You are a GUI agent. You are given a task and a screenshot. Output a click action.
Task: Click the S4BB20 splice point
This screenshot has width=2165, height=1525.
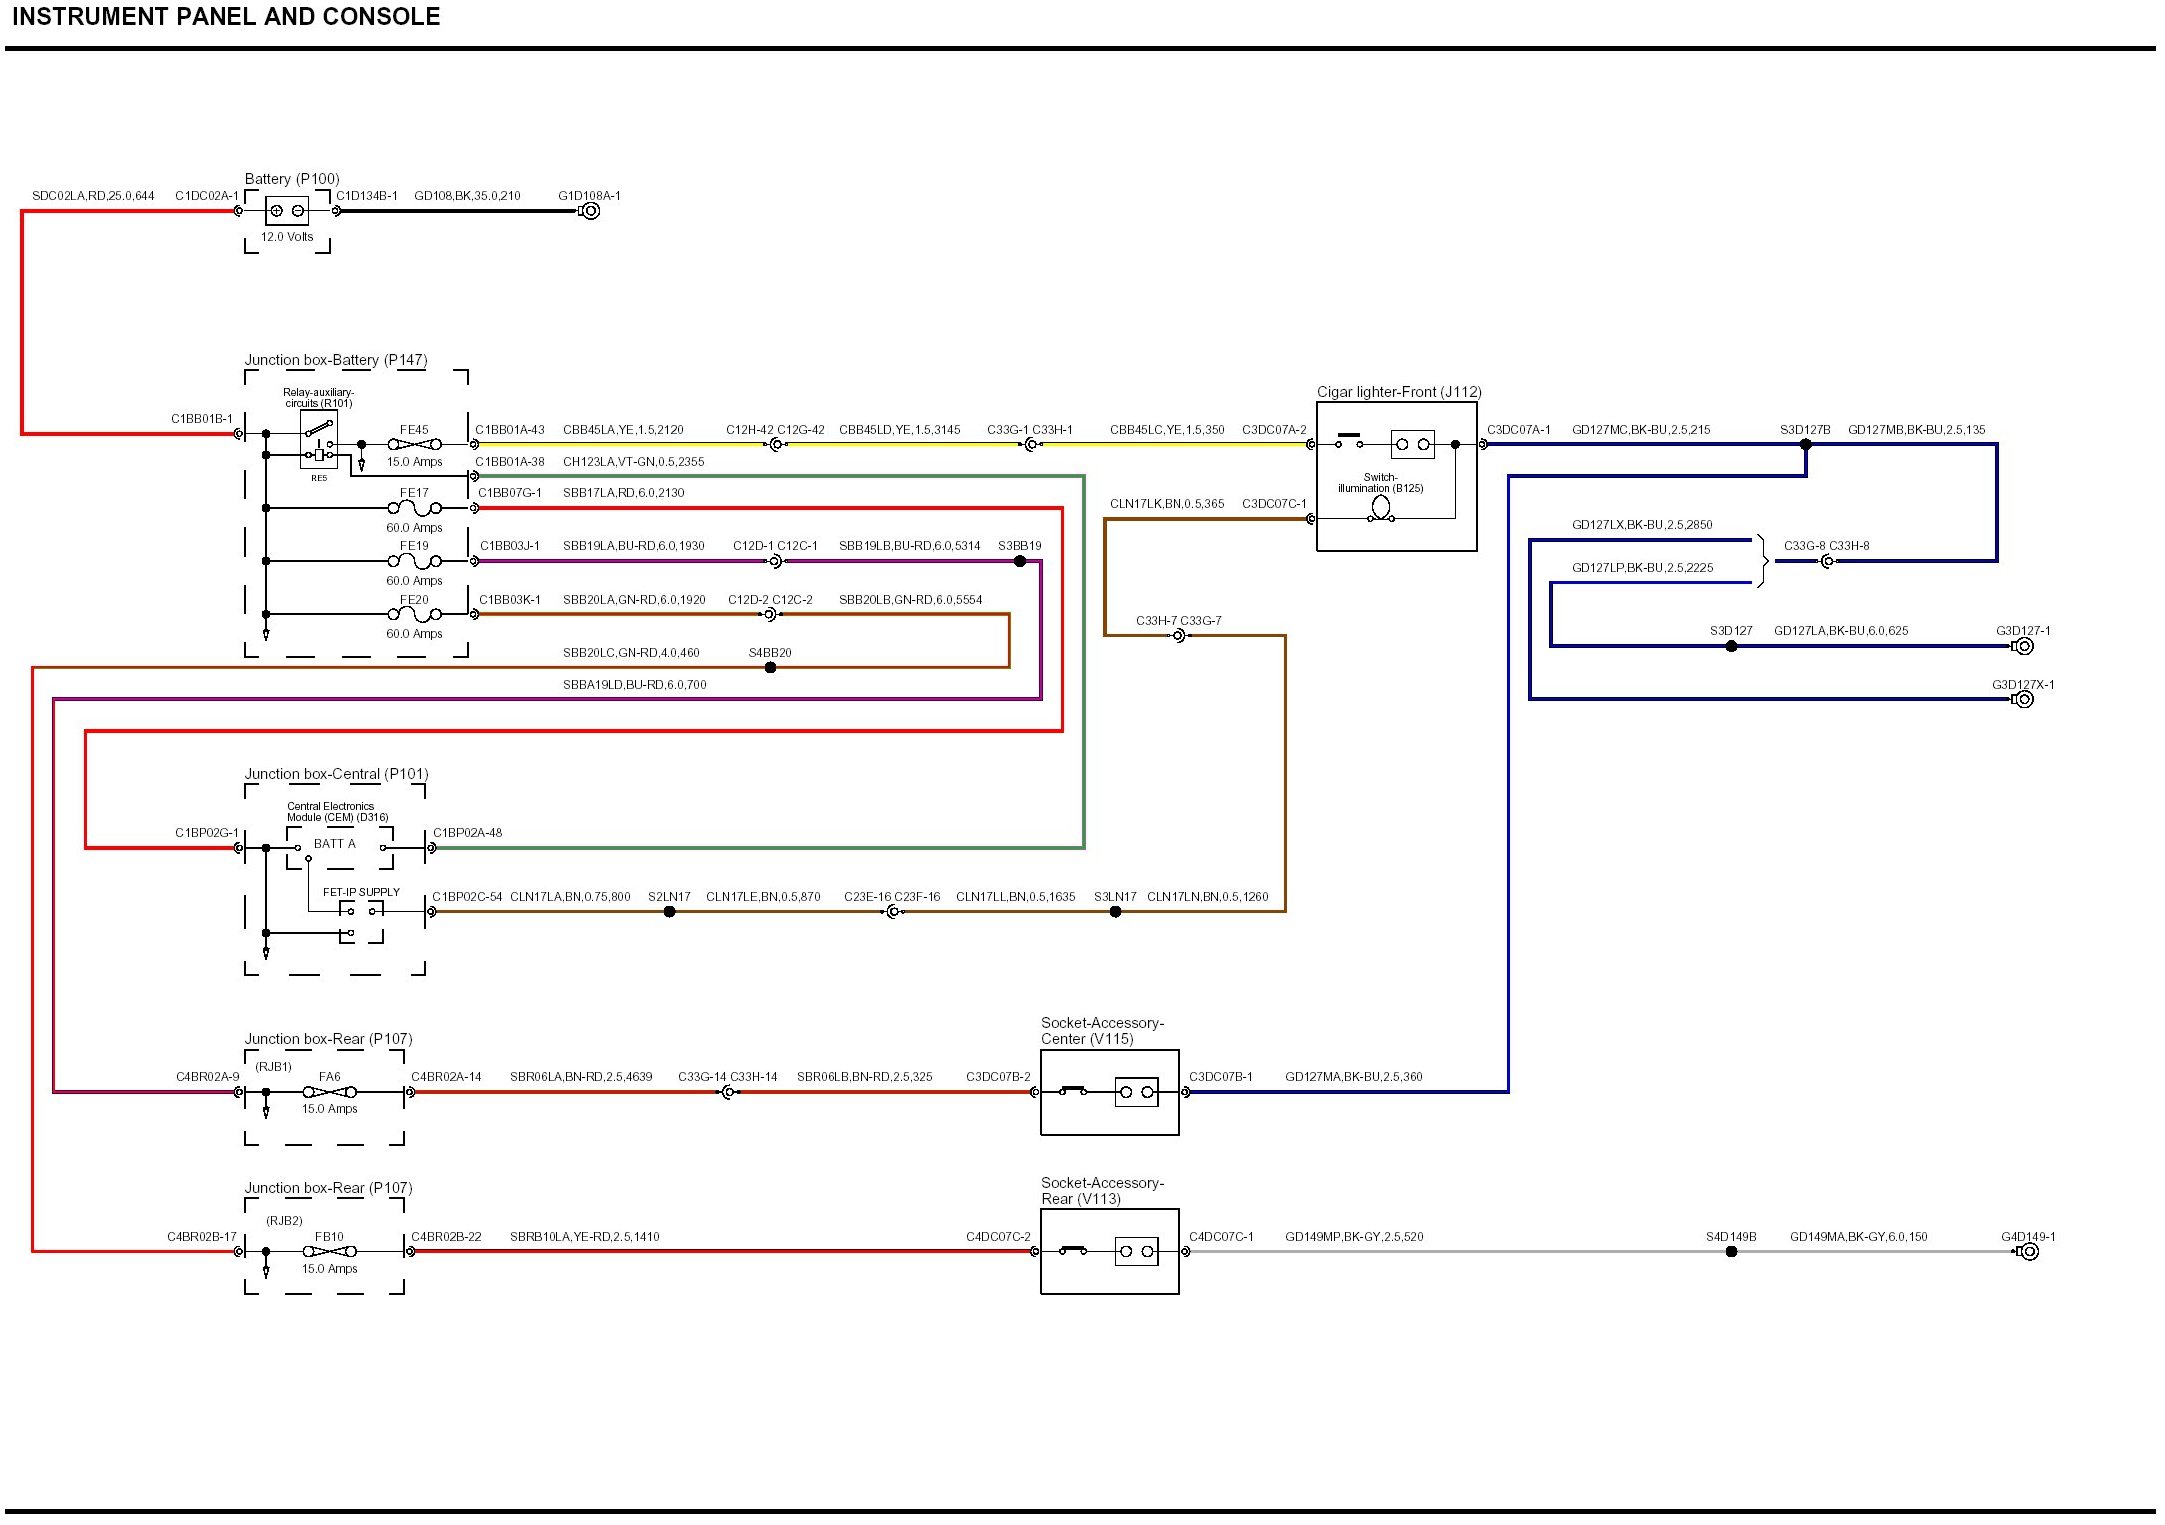point(770,668)
